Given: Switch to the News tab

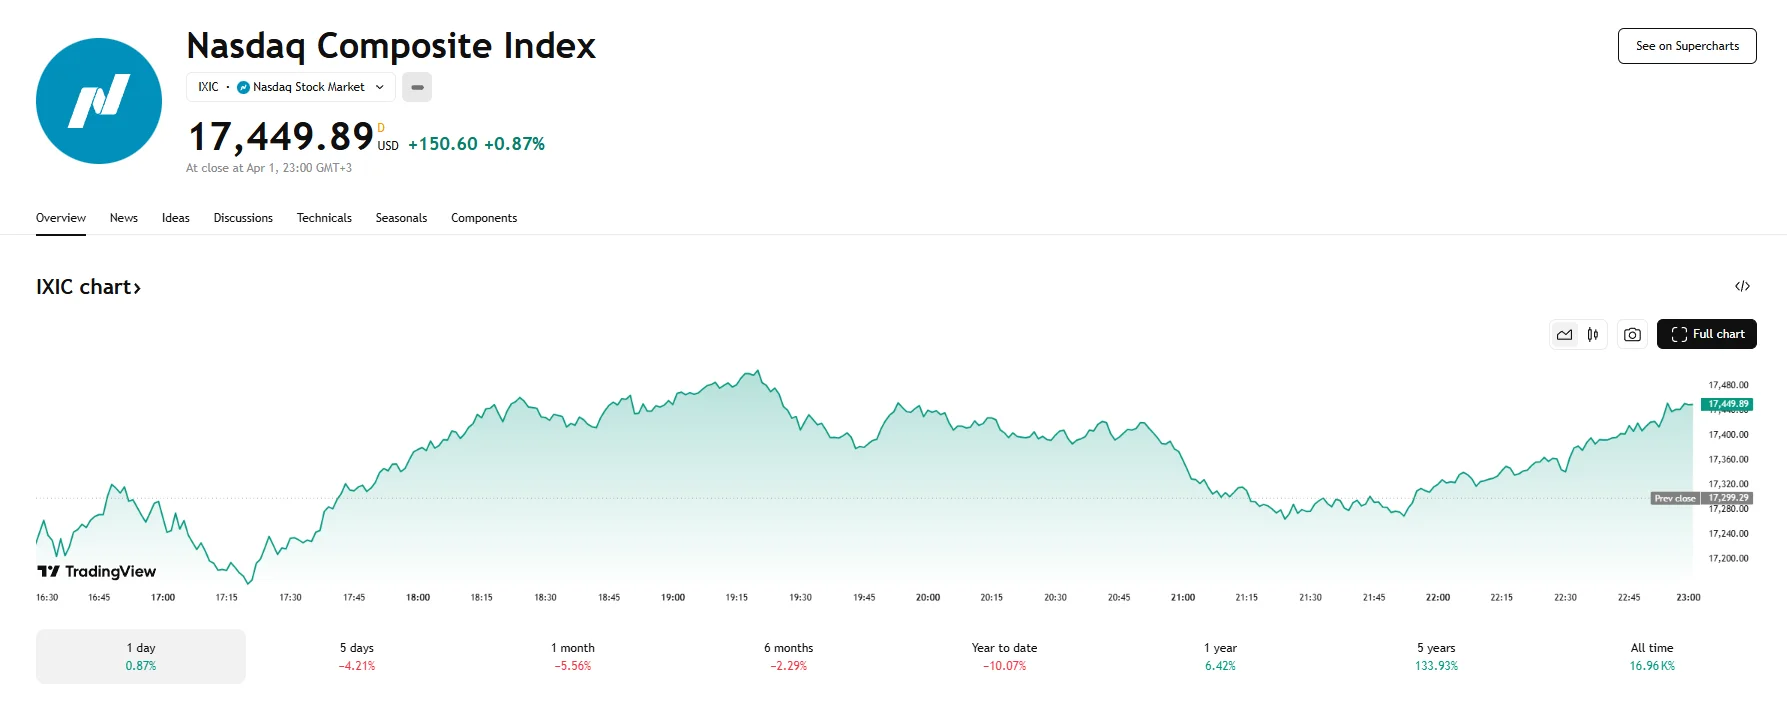Looking at the screenshot, I should click(123, 217).
